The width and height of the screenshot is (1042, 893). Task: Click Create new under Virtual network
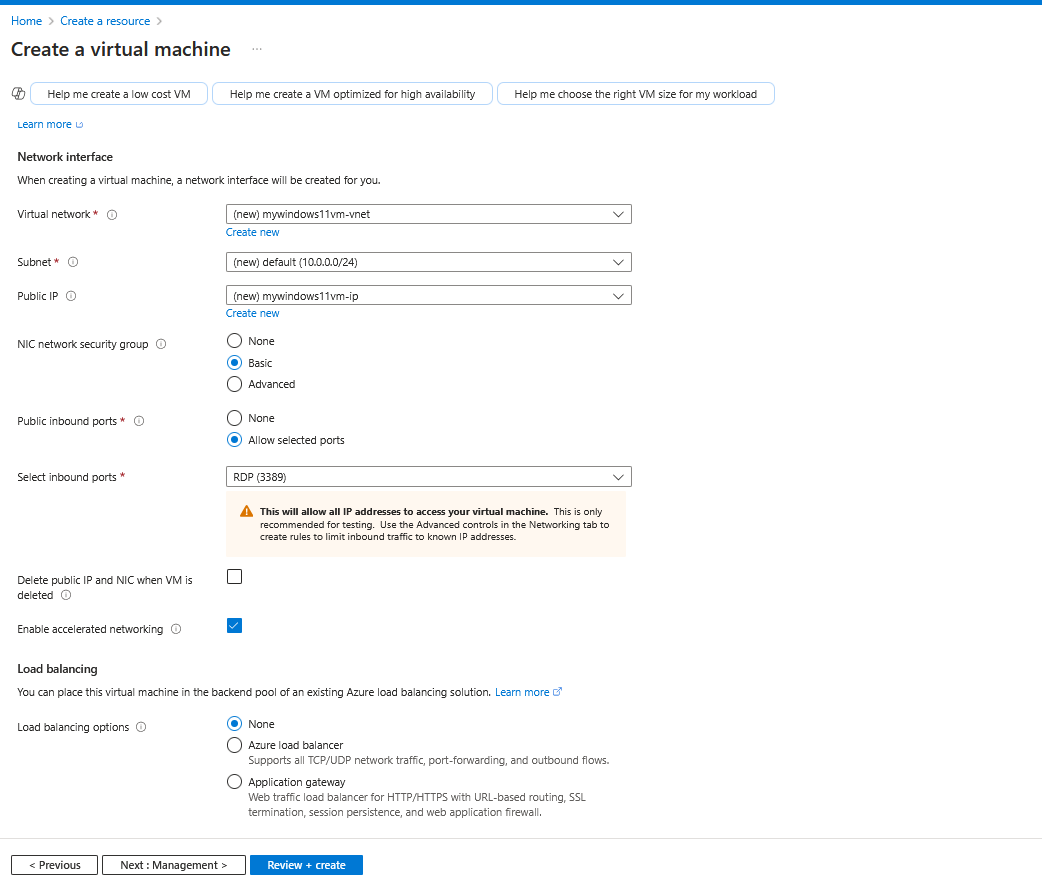pos(253,233)
